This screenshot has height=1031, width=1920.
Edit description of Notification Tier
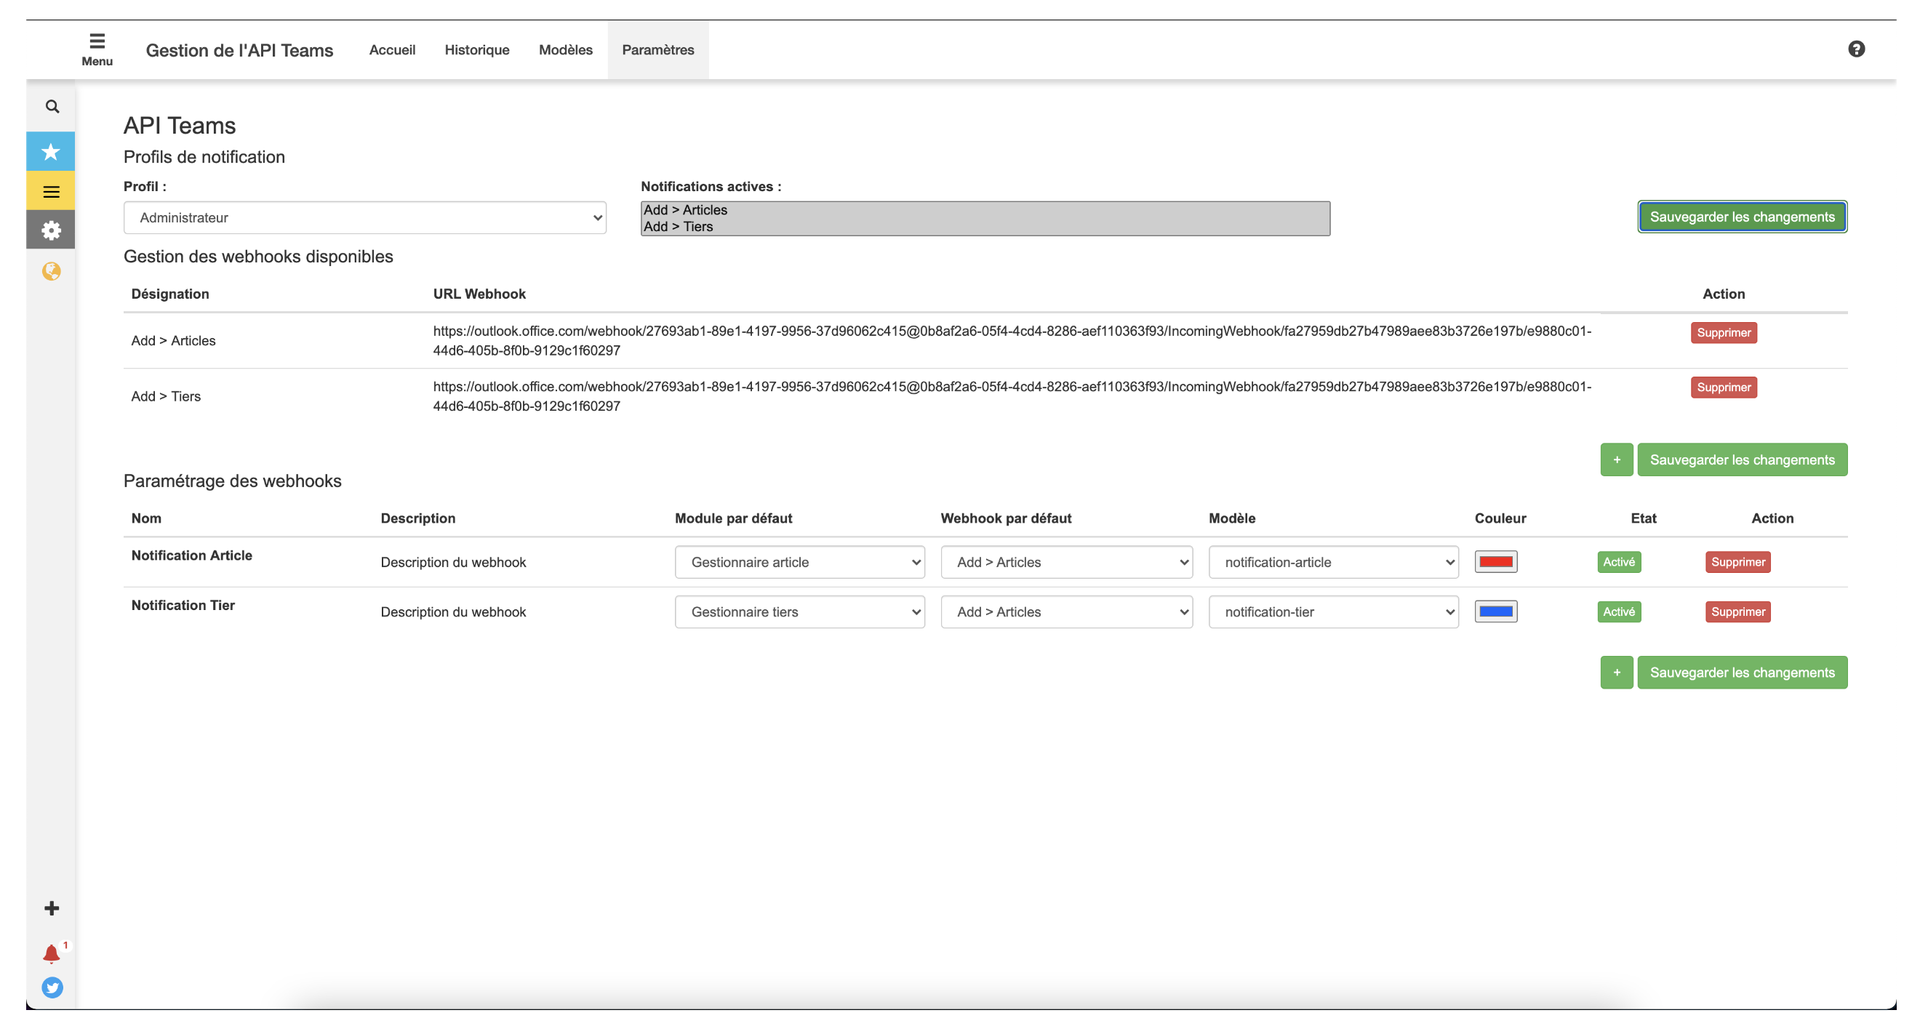pyautogui.click(x=453, y=612)
